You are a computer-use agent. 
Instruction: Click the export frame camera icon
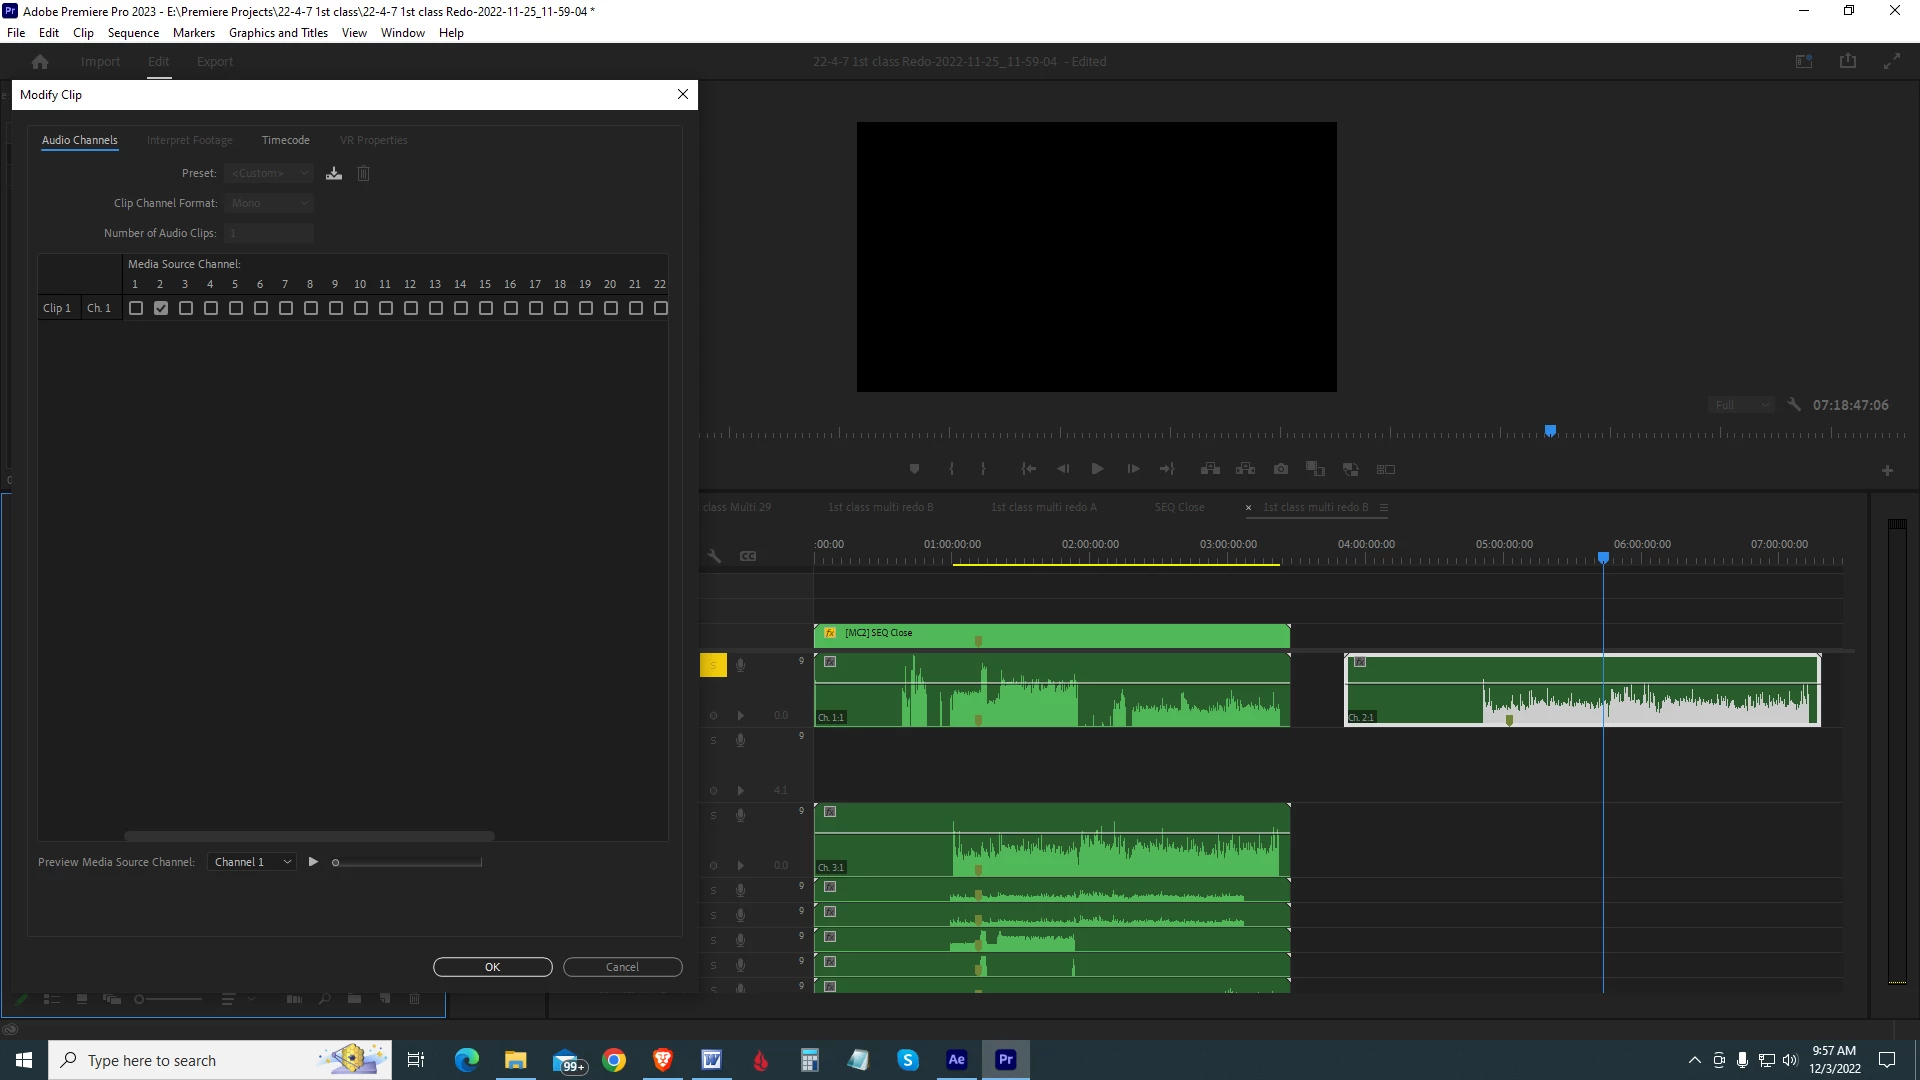click(x=1281, y=469)
